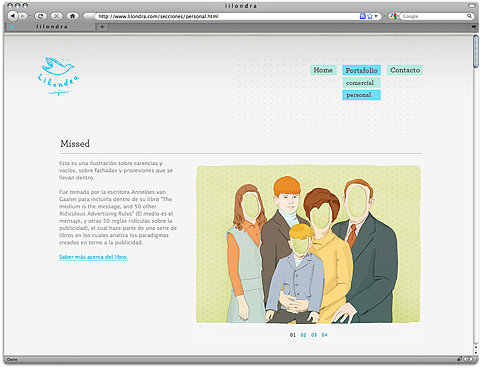Follow the Saber más acerca del libro link
The image size is (480, 368).
pos(93,257)
